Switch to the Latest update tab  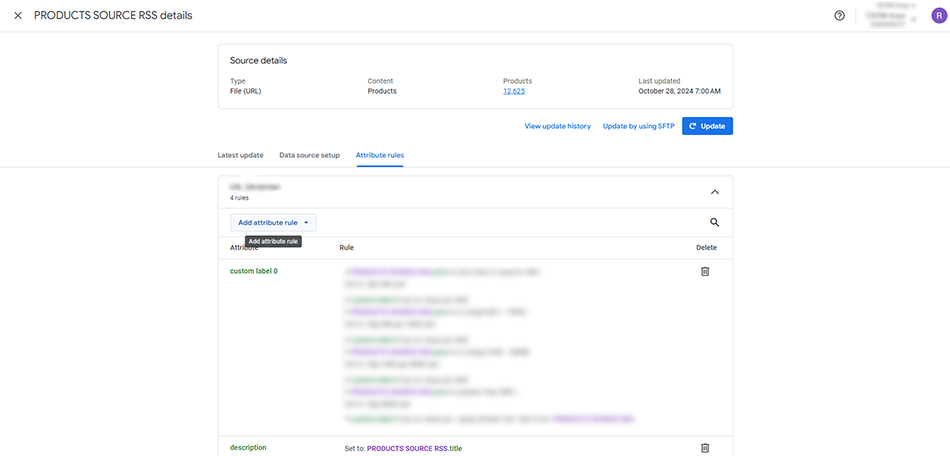240,155
